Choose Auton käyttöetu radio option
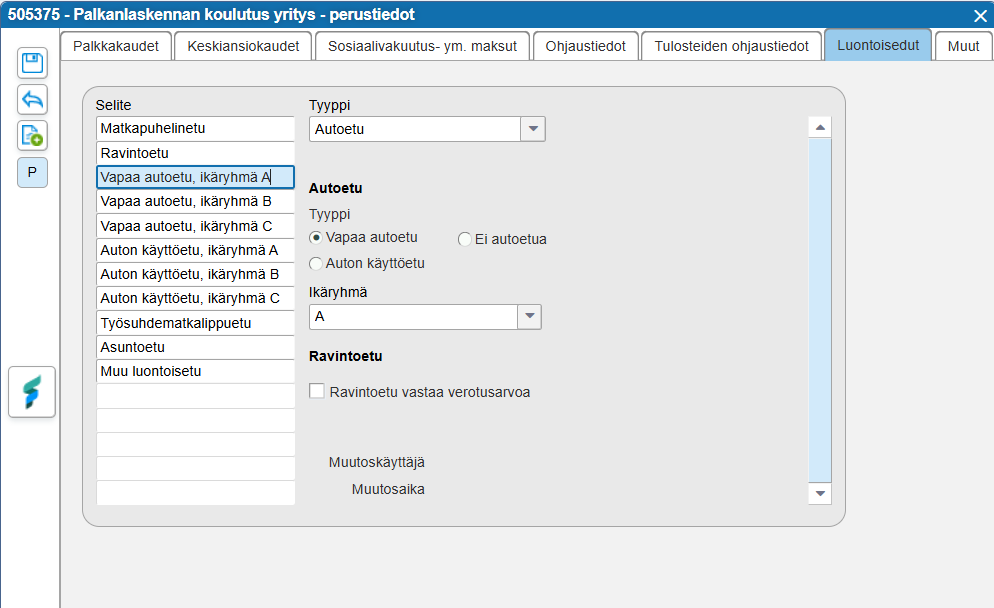The image size is (994, 608). 316,263
